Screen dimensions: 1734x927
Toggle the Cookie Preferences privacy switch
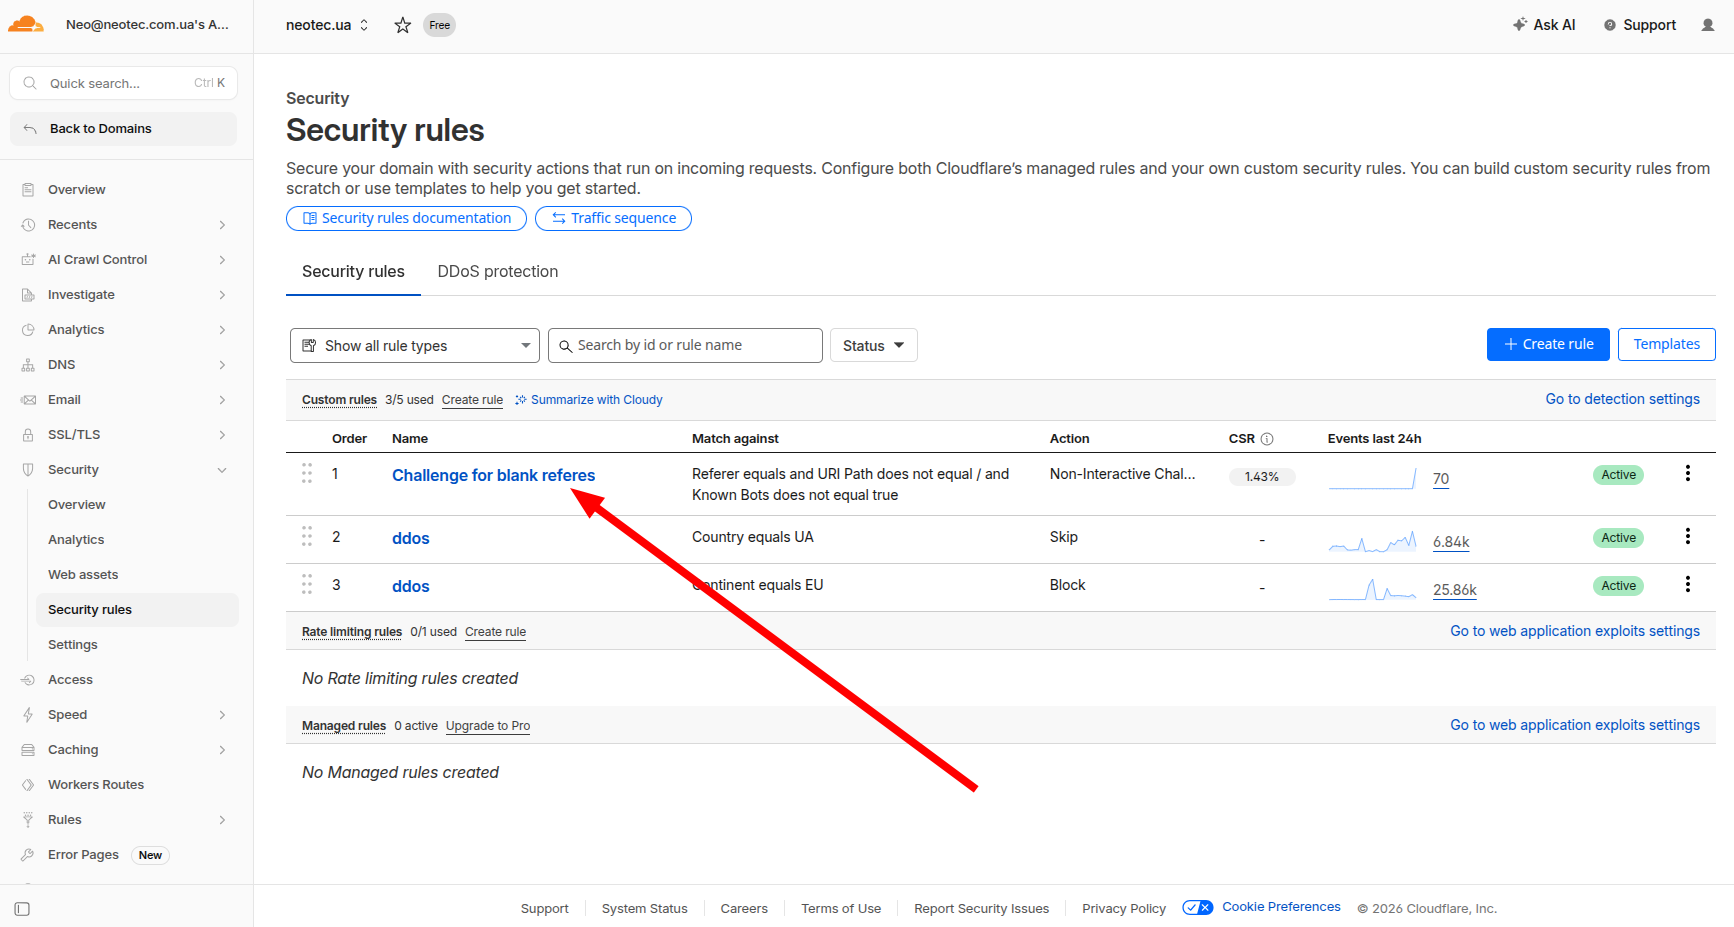(1198, 908)
